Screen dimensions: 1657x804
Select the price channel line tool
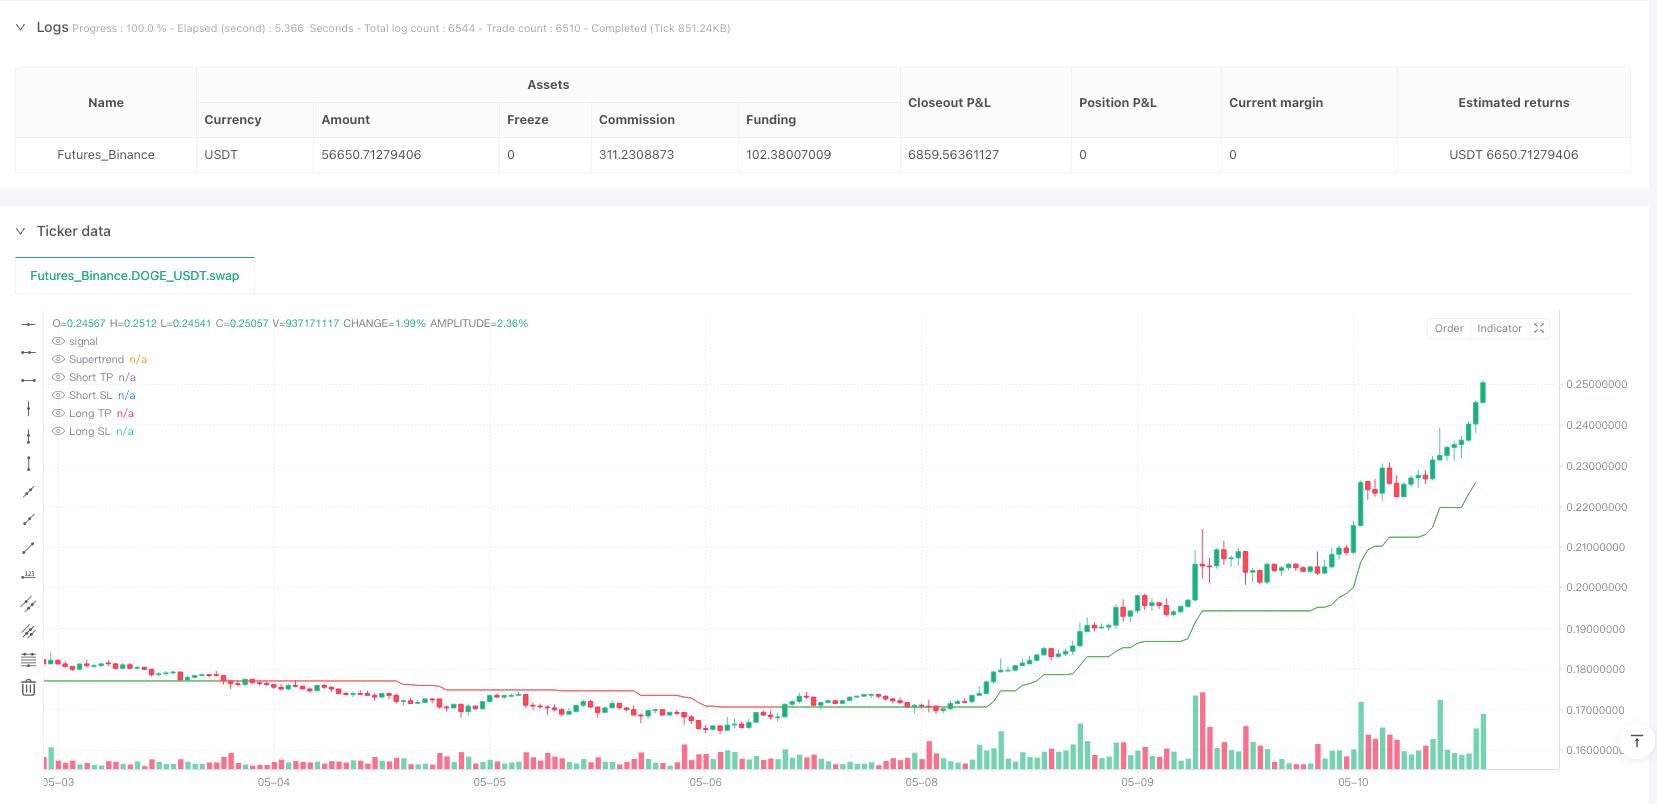(28, 604)
